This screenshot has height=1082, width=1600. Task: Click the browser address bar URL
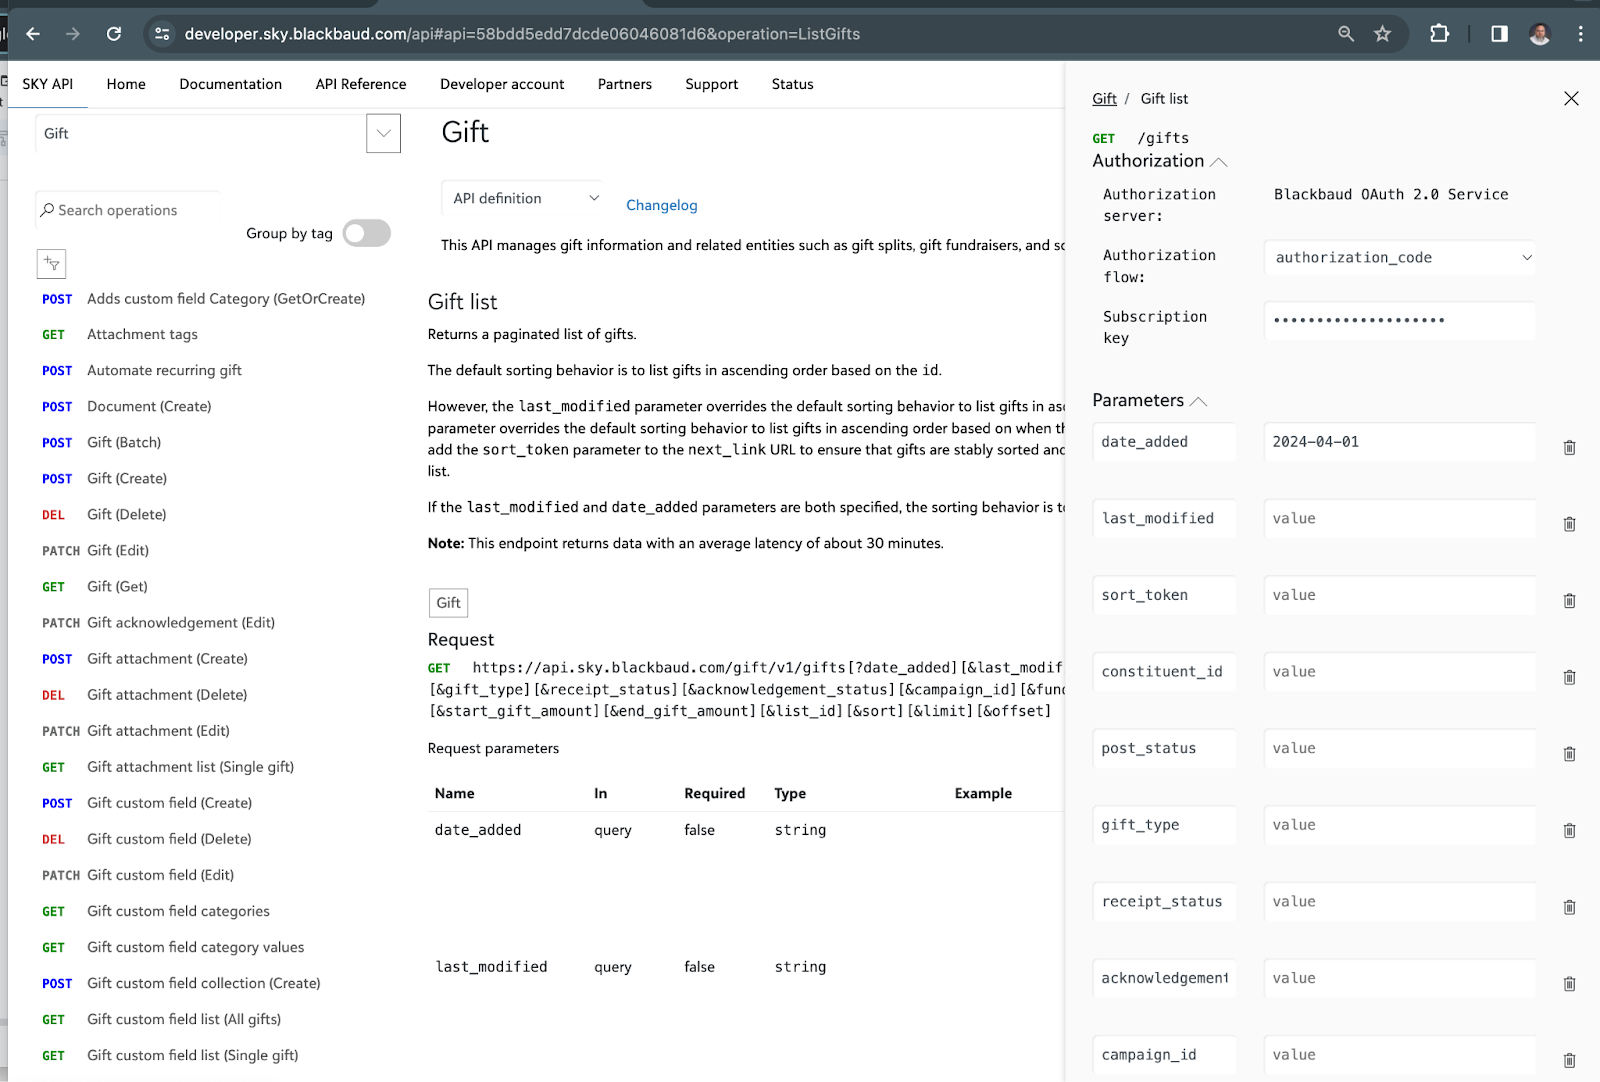pyautogui.click(x=522, y=34)
